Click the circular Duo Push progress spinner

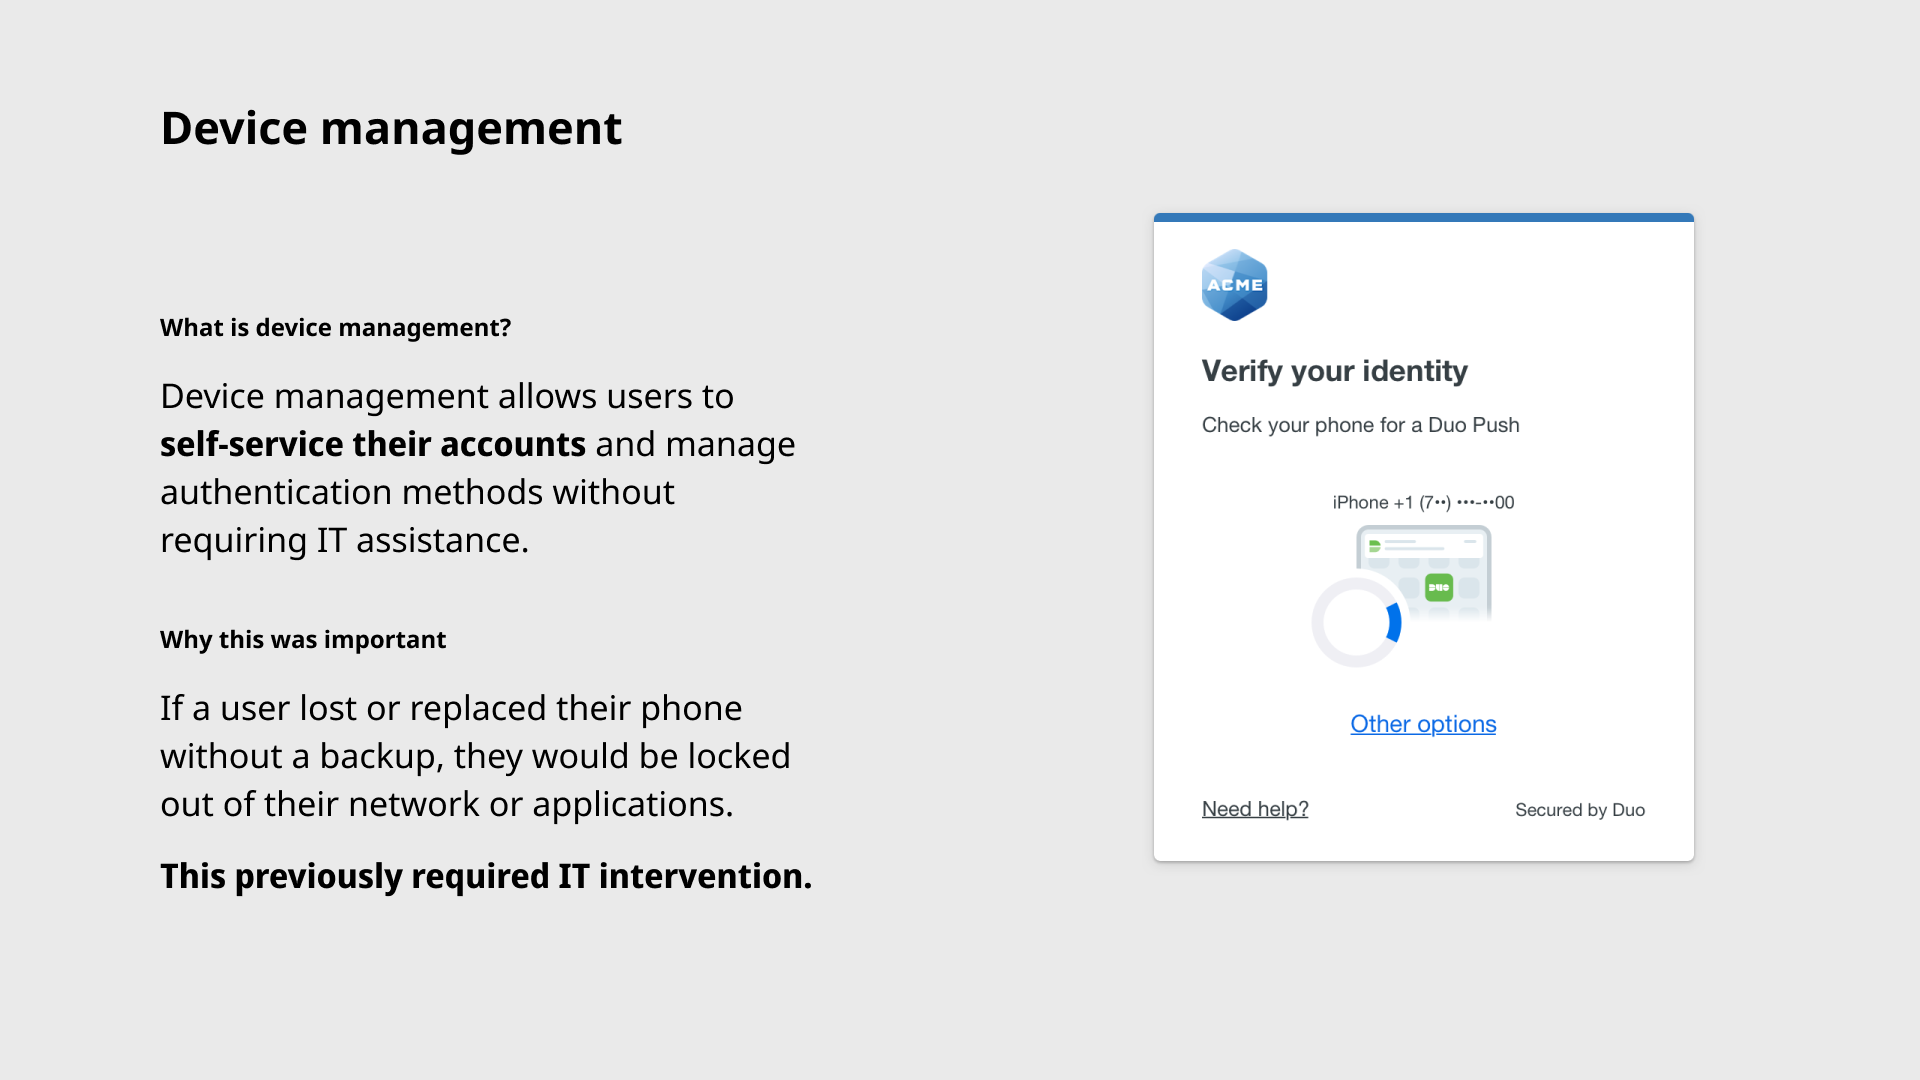click(1356, 622)
